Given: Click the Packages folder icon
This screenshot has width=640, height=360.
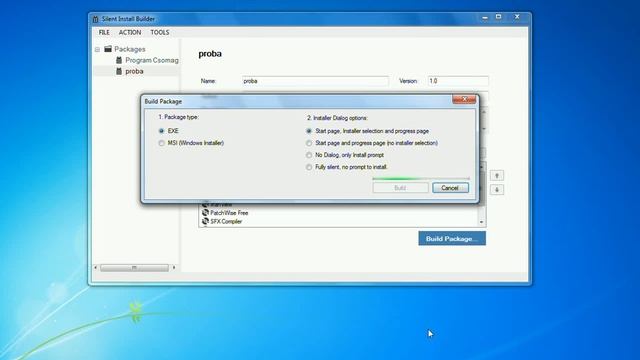Looking at the screenshot, I should [108, 49].
